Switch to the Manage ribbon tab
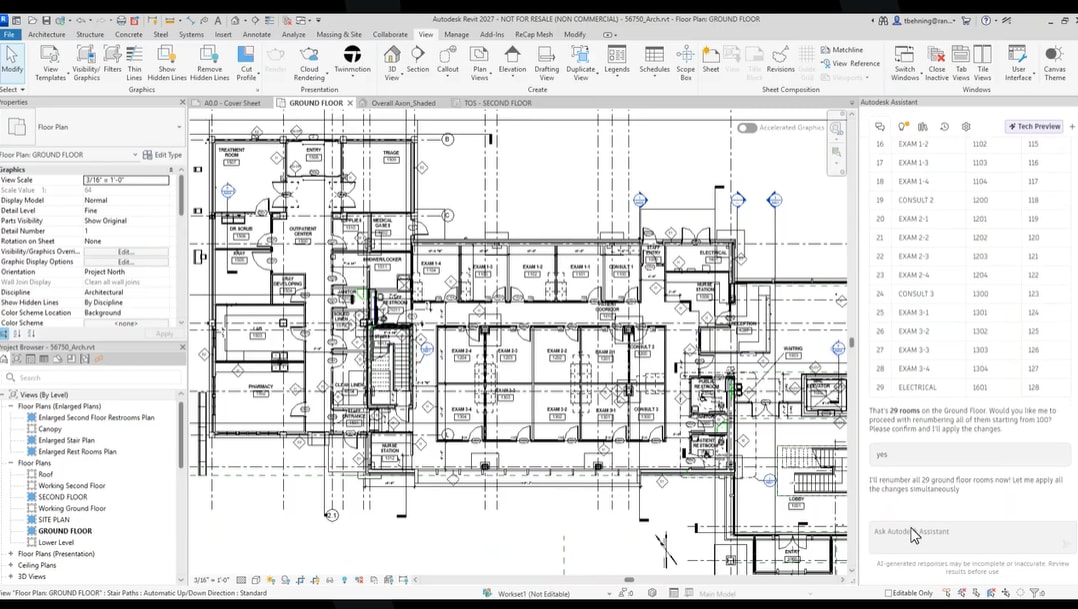Viewport: 1078px width, 609px height. pos(456,34)
